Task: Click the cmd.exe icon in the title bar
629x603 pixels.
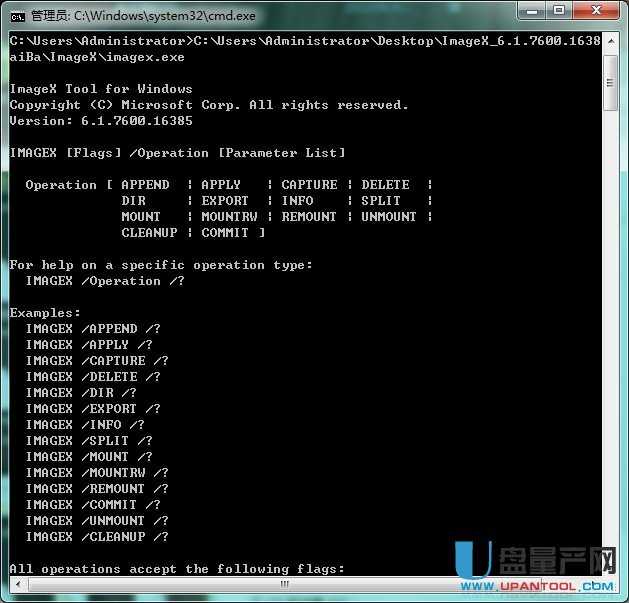Action: click(19, 15)
